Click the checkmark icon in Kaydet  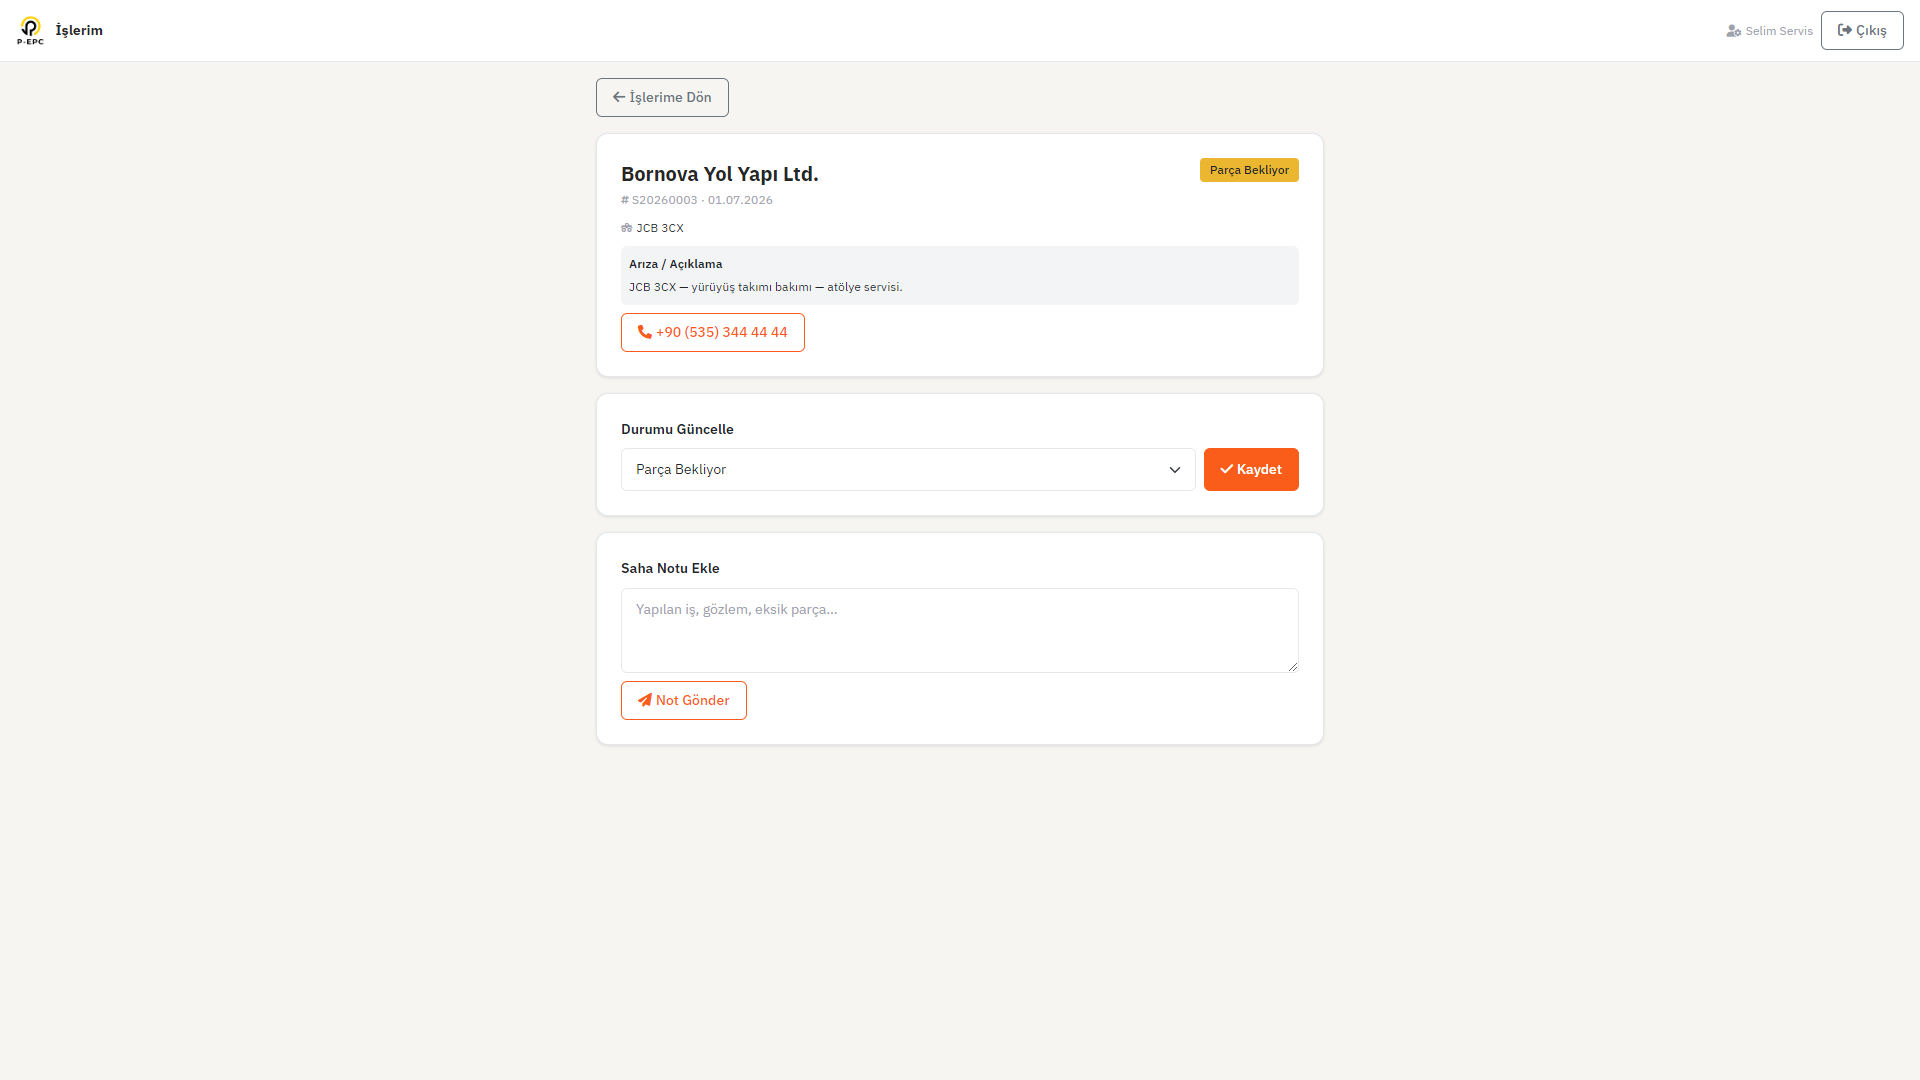(x=1227, y=469)
